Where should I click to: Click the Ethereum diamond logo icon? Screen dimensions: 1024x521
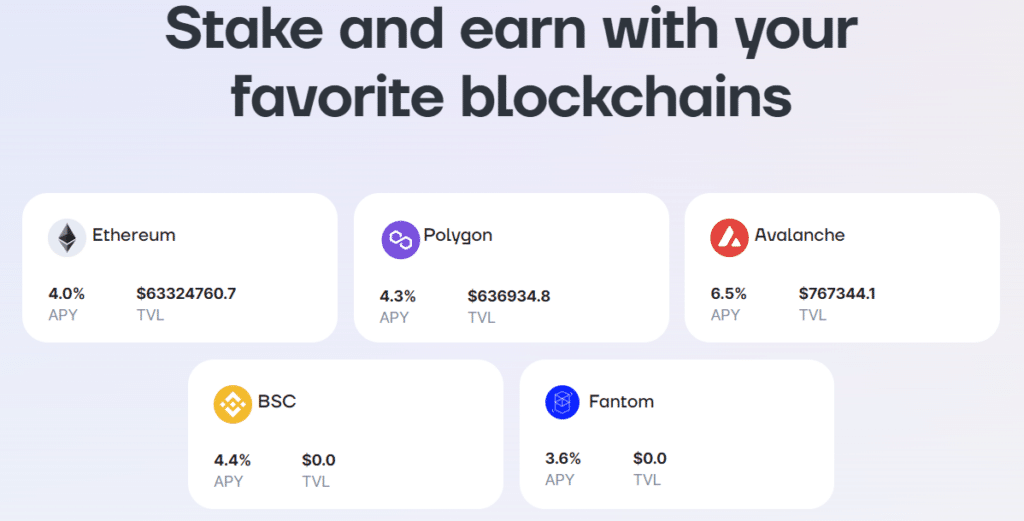(67, 238)
